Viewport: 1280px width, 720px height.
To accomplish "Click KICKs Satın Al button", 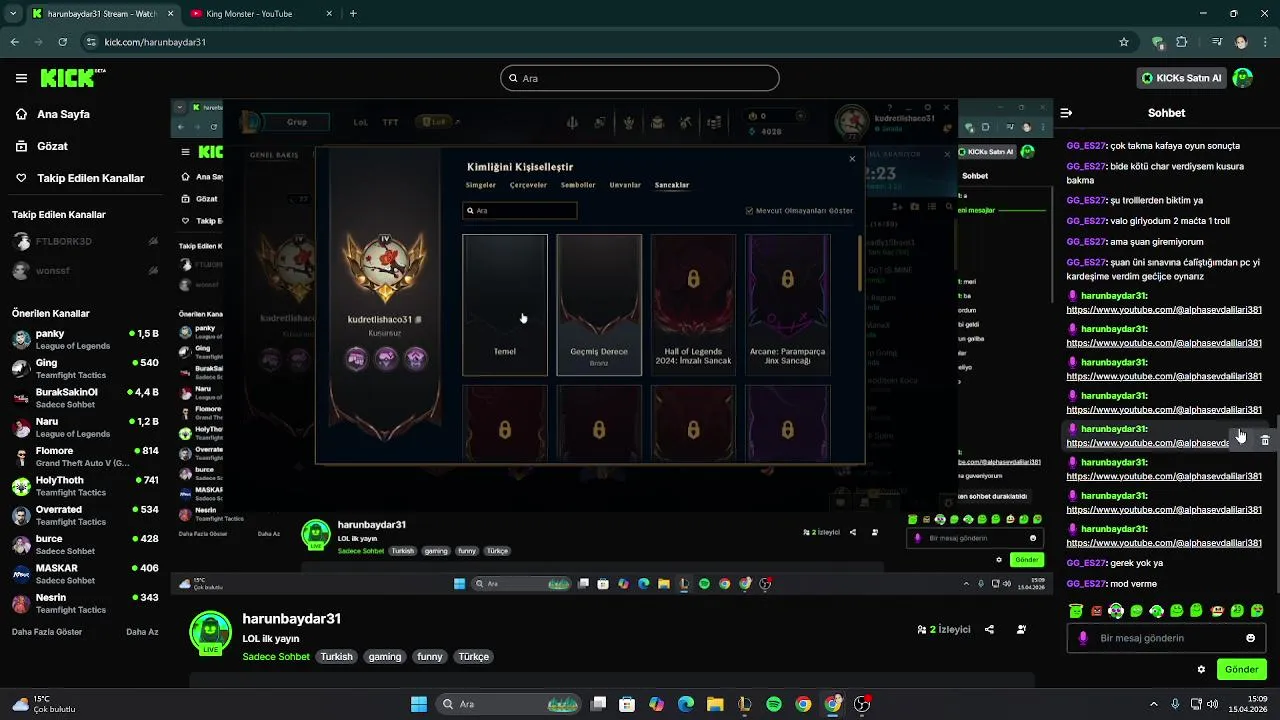I will (x=1182, y=78).
